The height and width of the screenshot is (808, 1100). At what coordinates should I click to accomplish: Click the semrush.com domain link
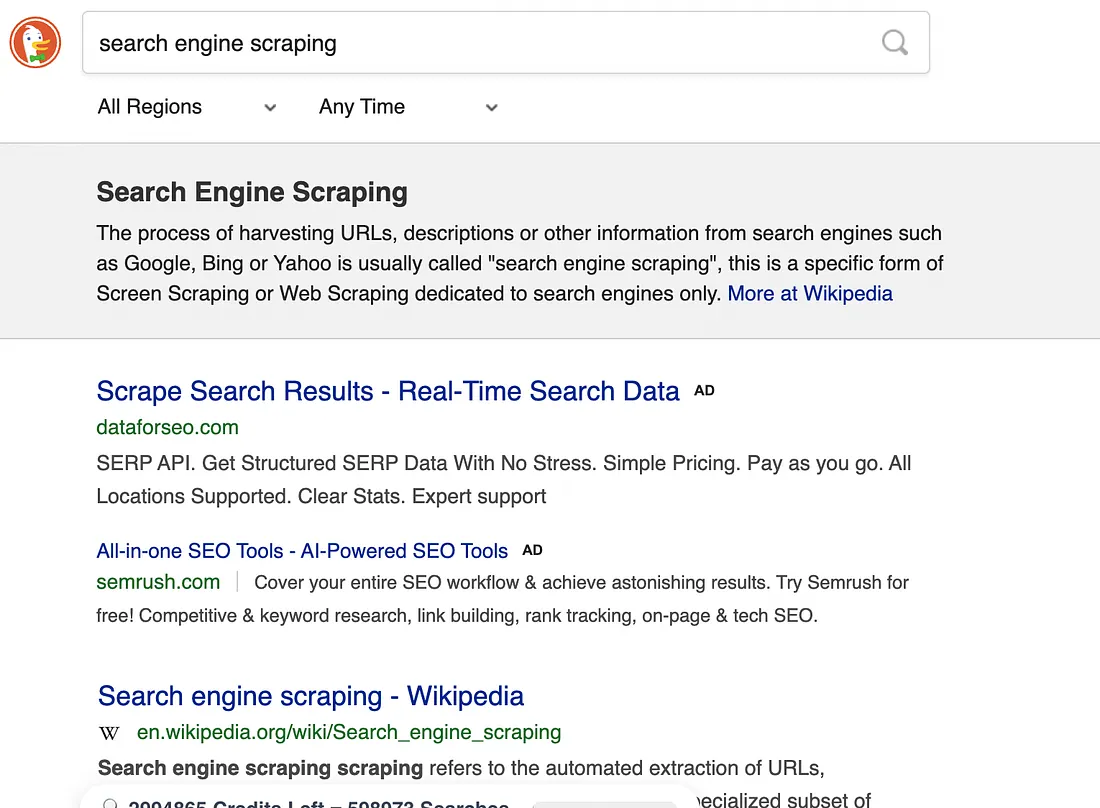pyautogui.click(x=158, y=581)
